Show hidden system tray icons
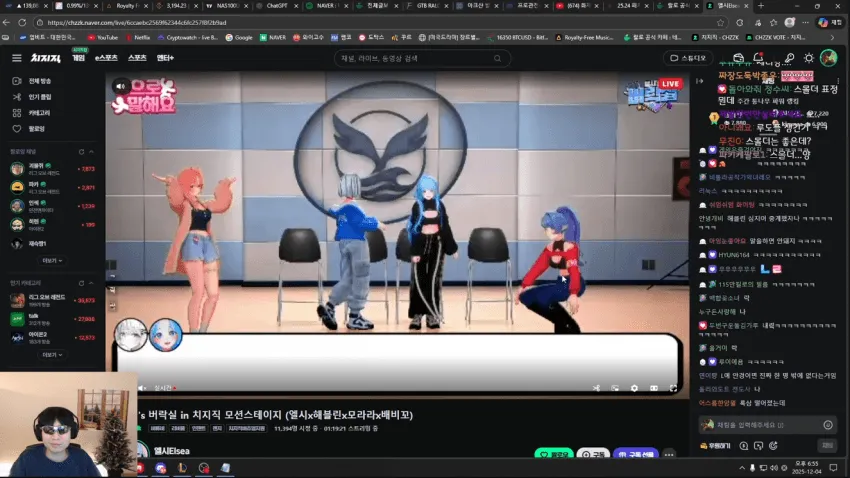850x478 pixels. (742, 468)
